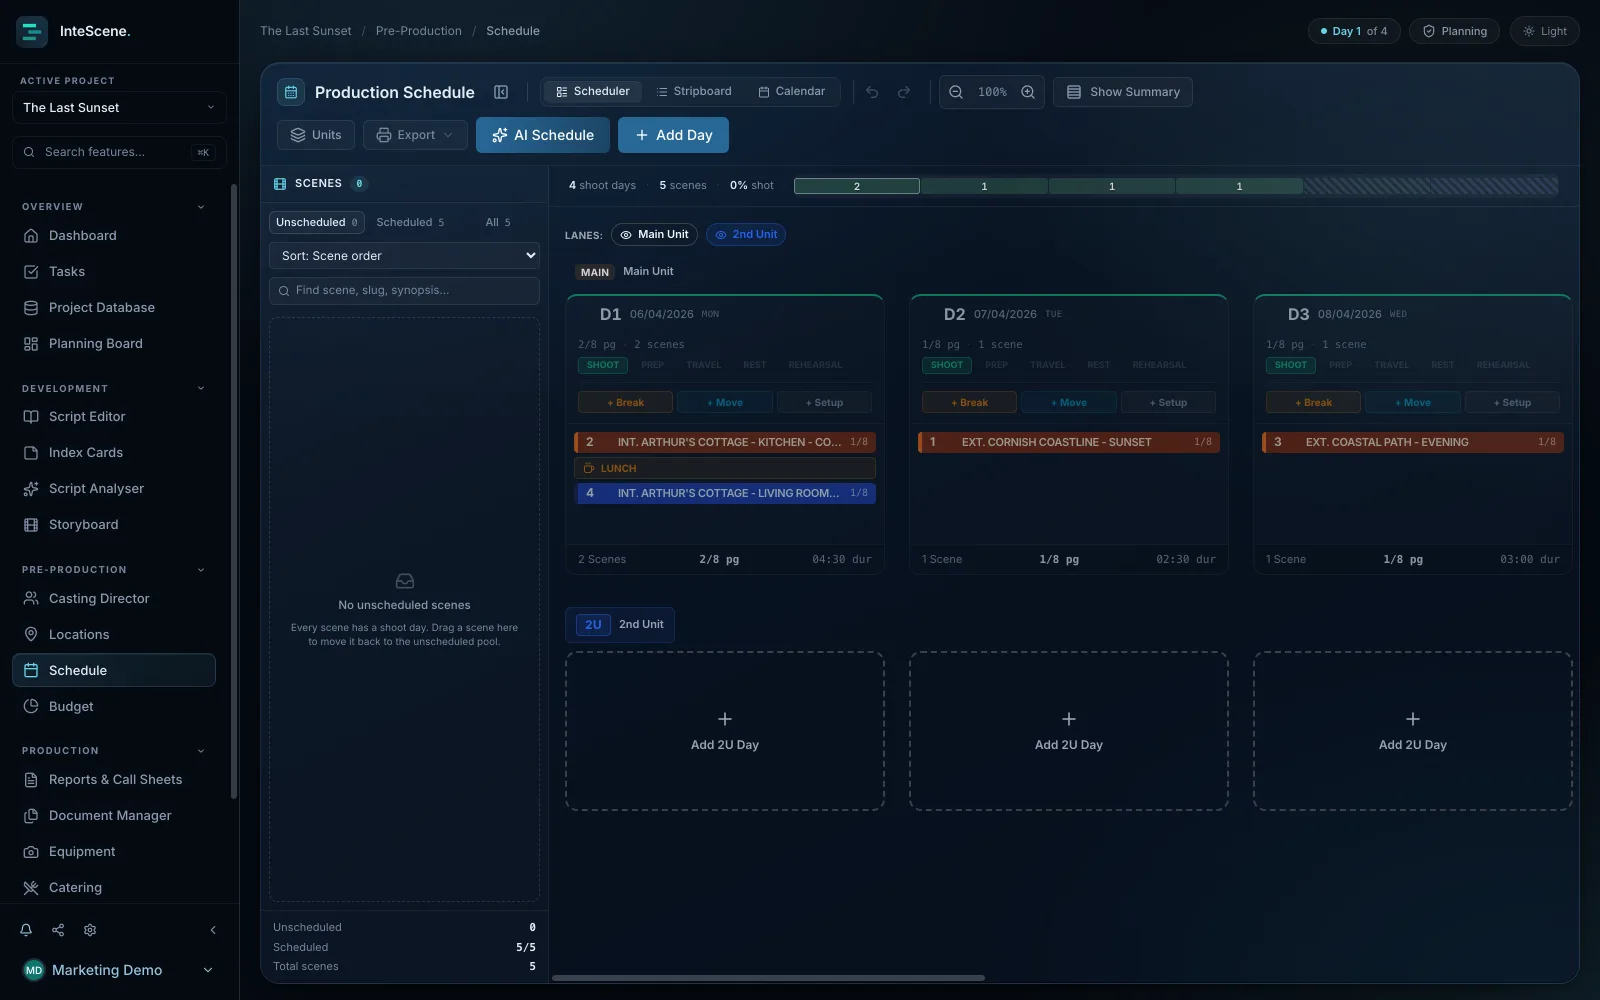
Task: Open The Last Sunset project dropdown
Action: point(119,108)
